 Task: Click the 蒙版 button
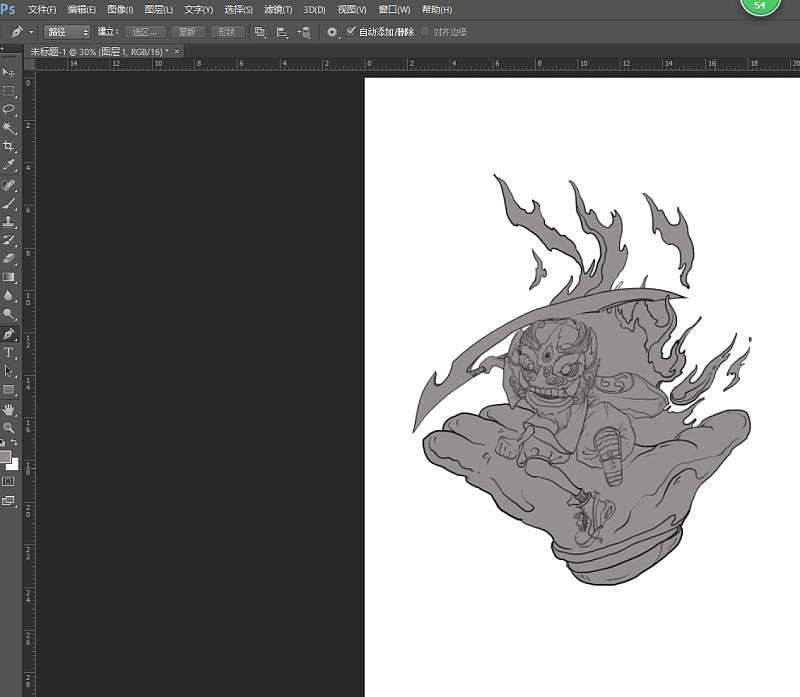point(187,32)
